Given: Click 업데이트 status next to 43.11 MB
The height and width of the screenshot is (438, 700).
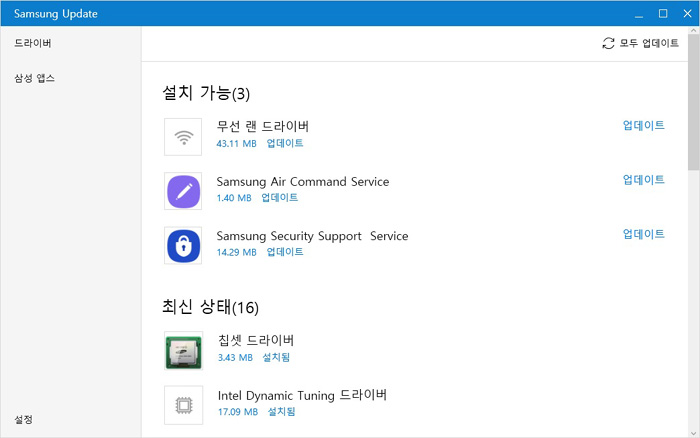Looking at the screenshot, I should (x=285, y=143).
